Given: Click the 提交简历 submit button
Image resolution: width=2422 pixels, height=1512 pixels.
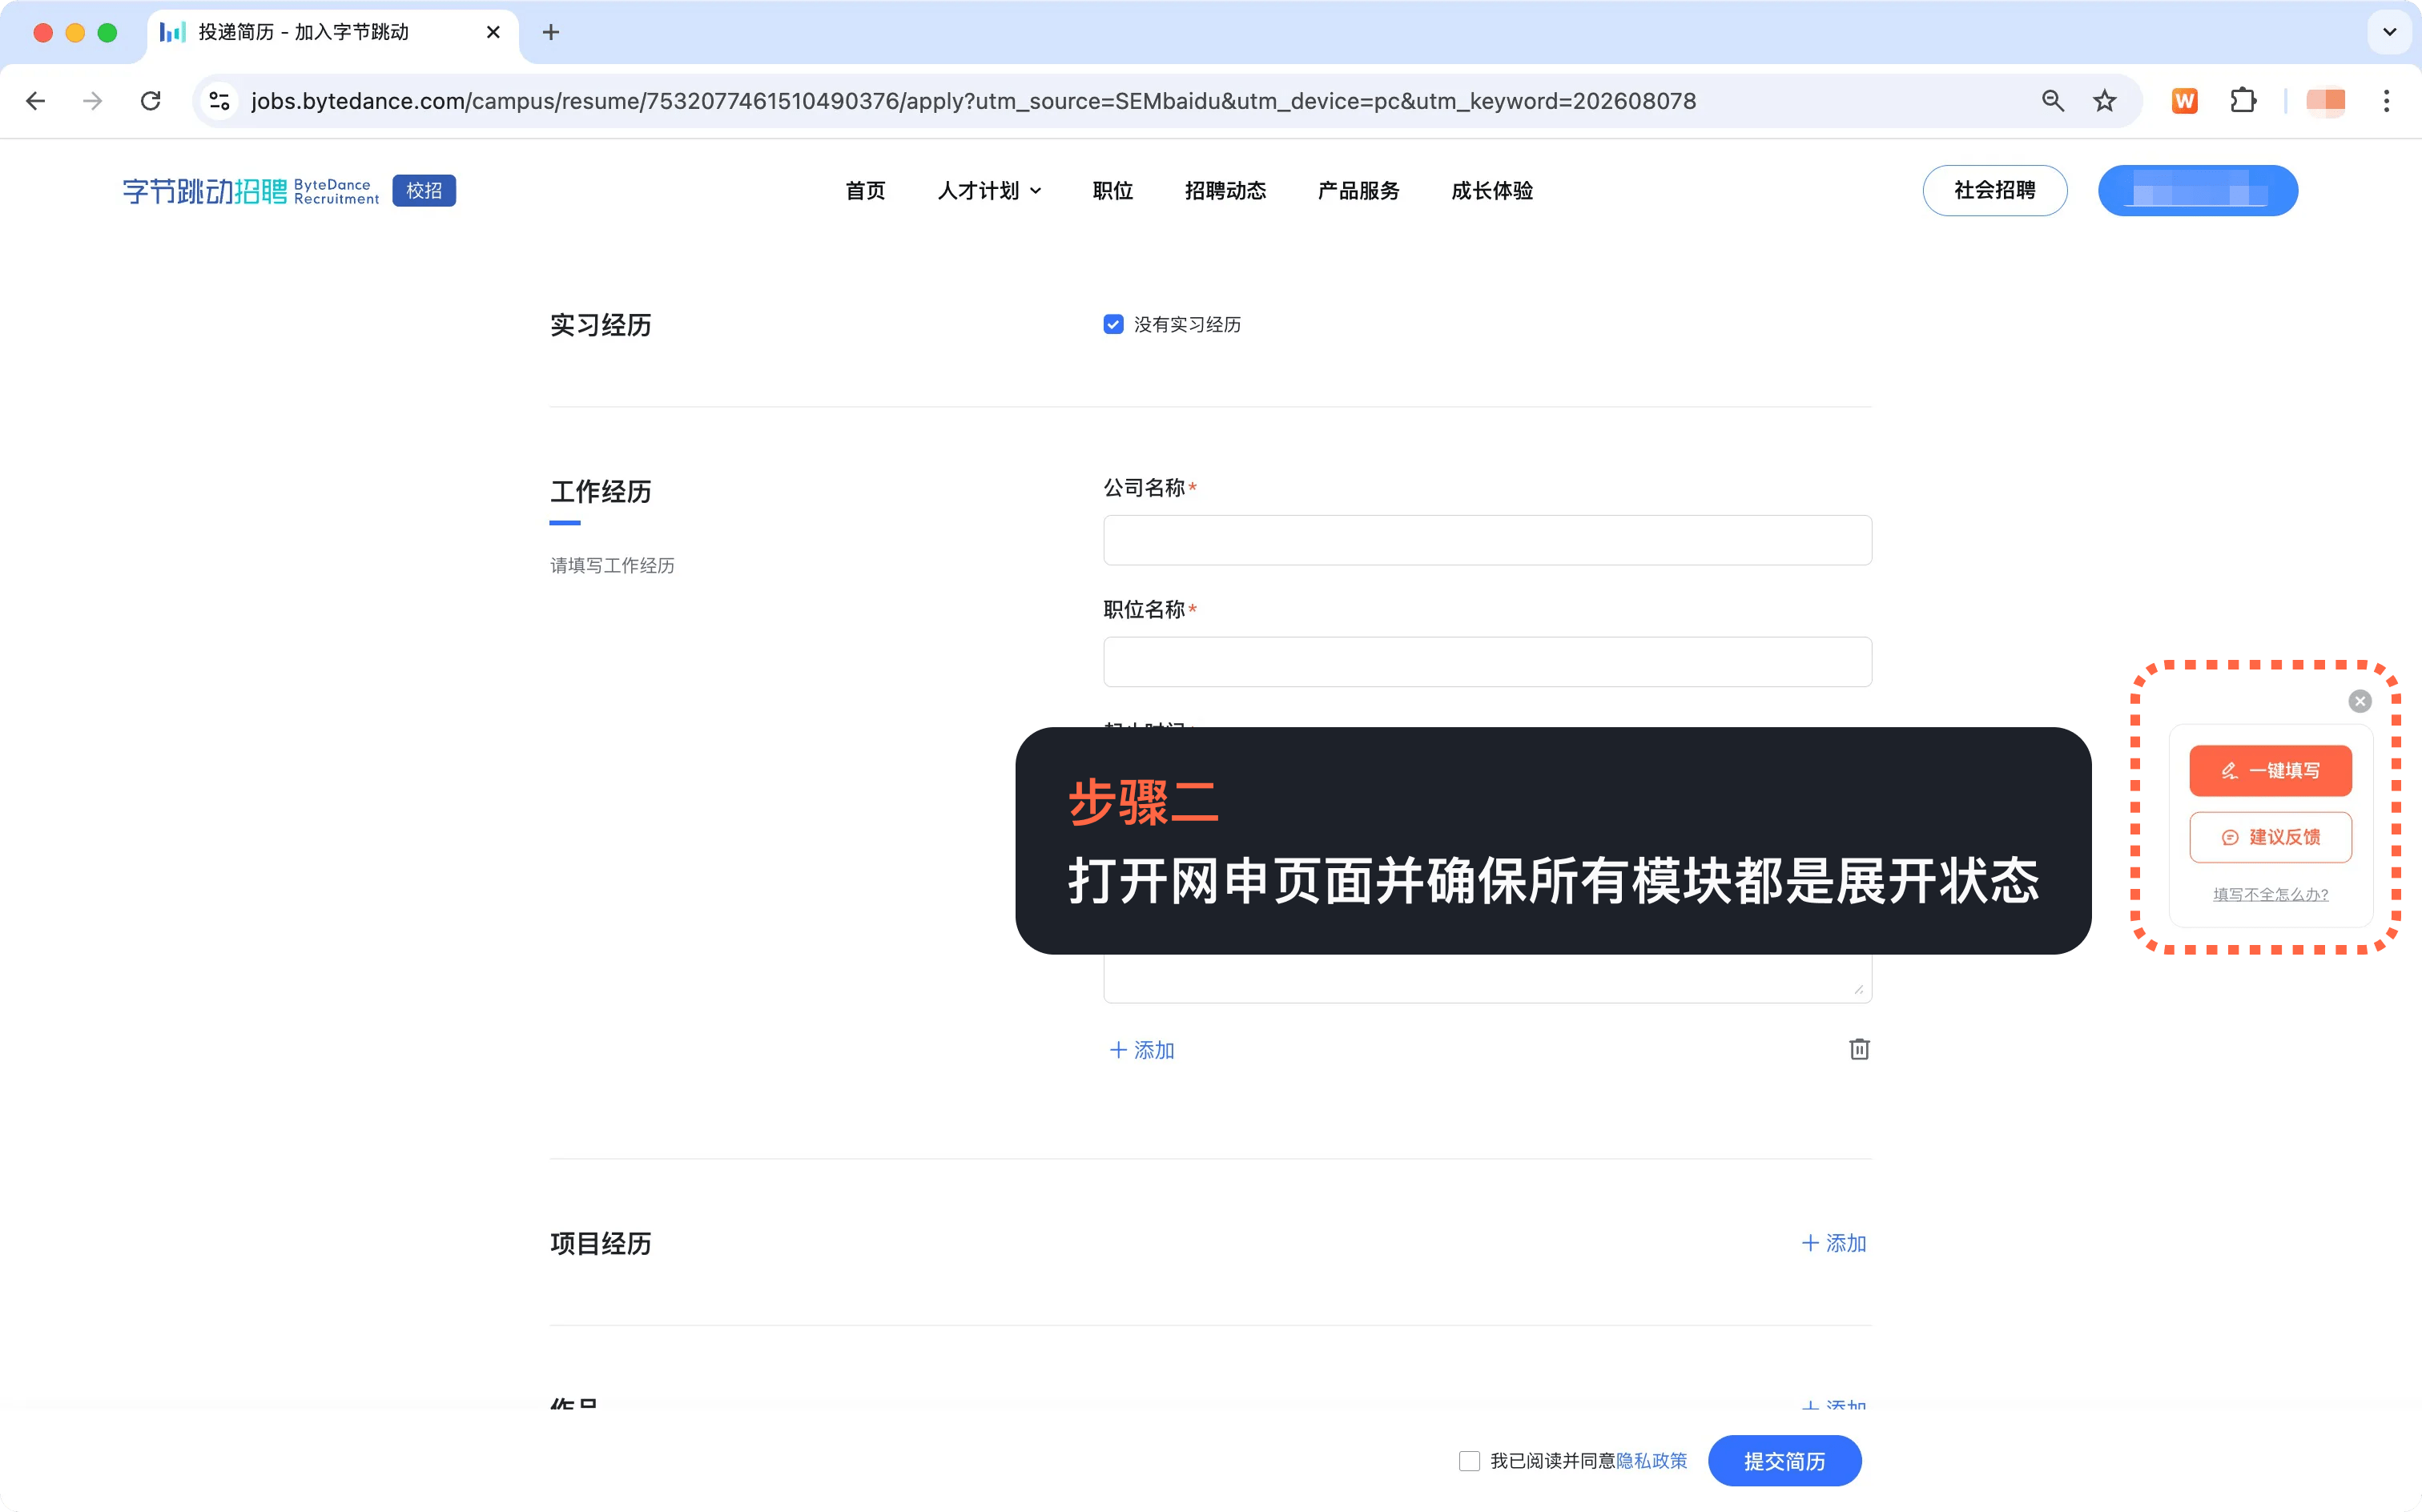Looking at the screenshot, I should [1784, 1461].
